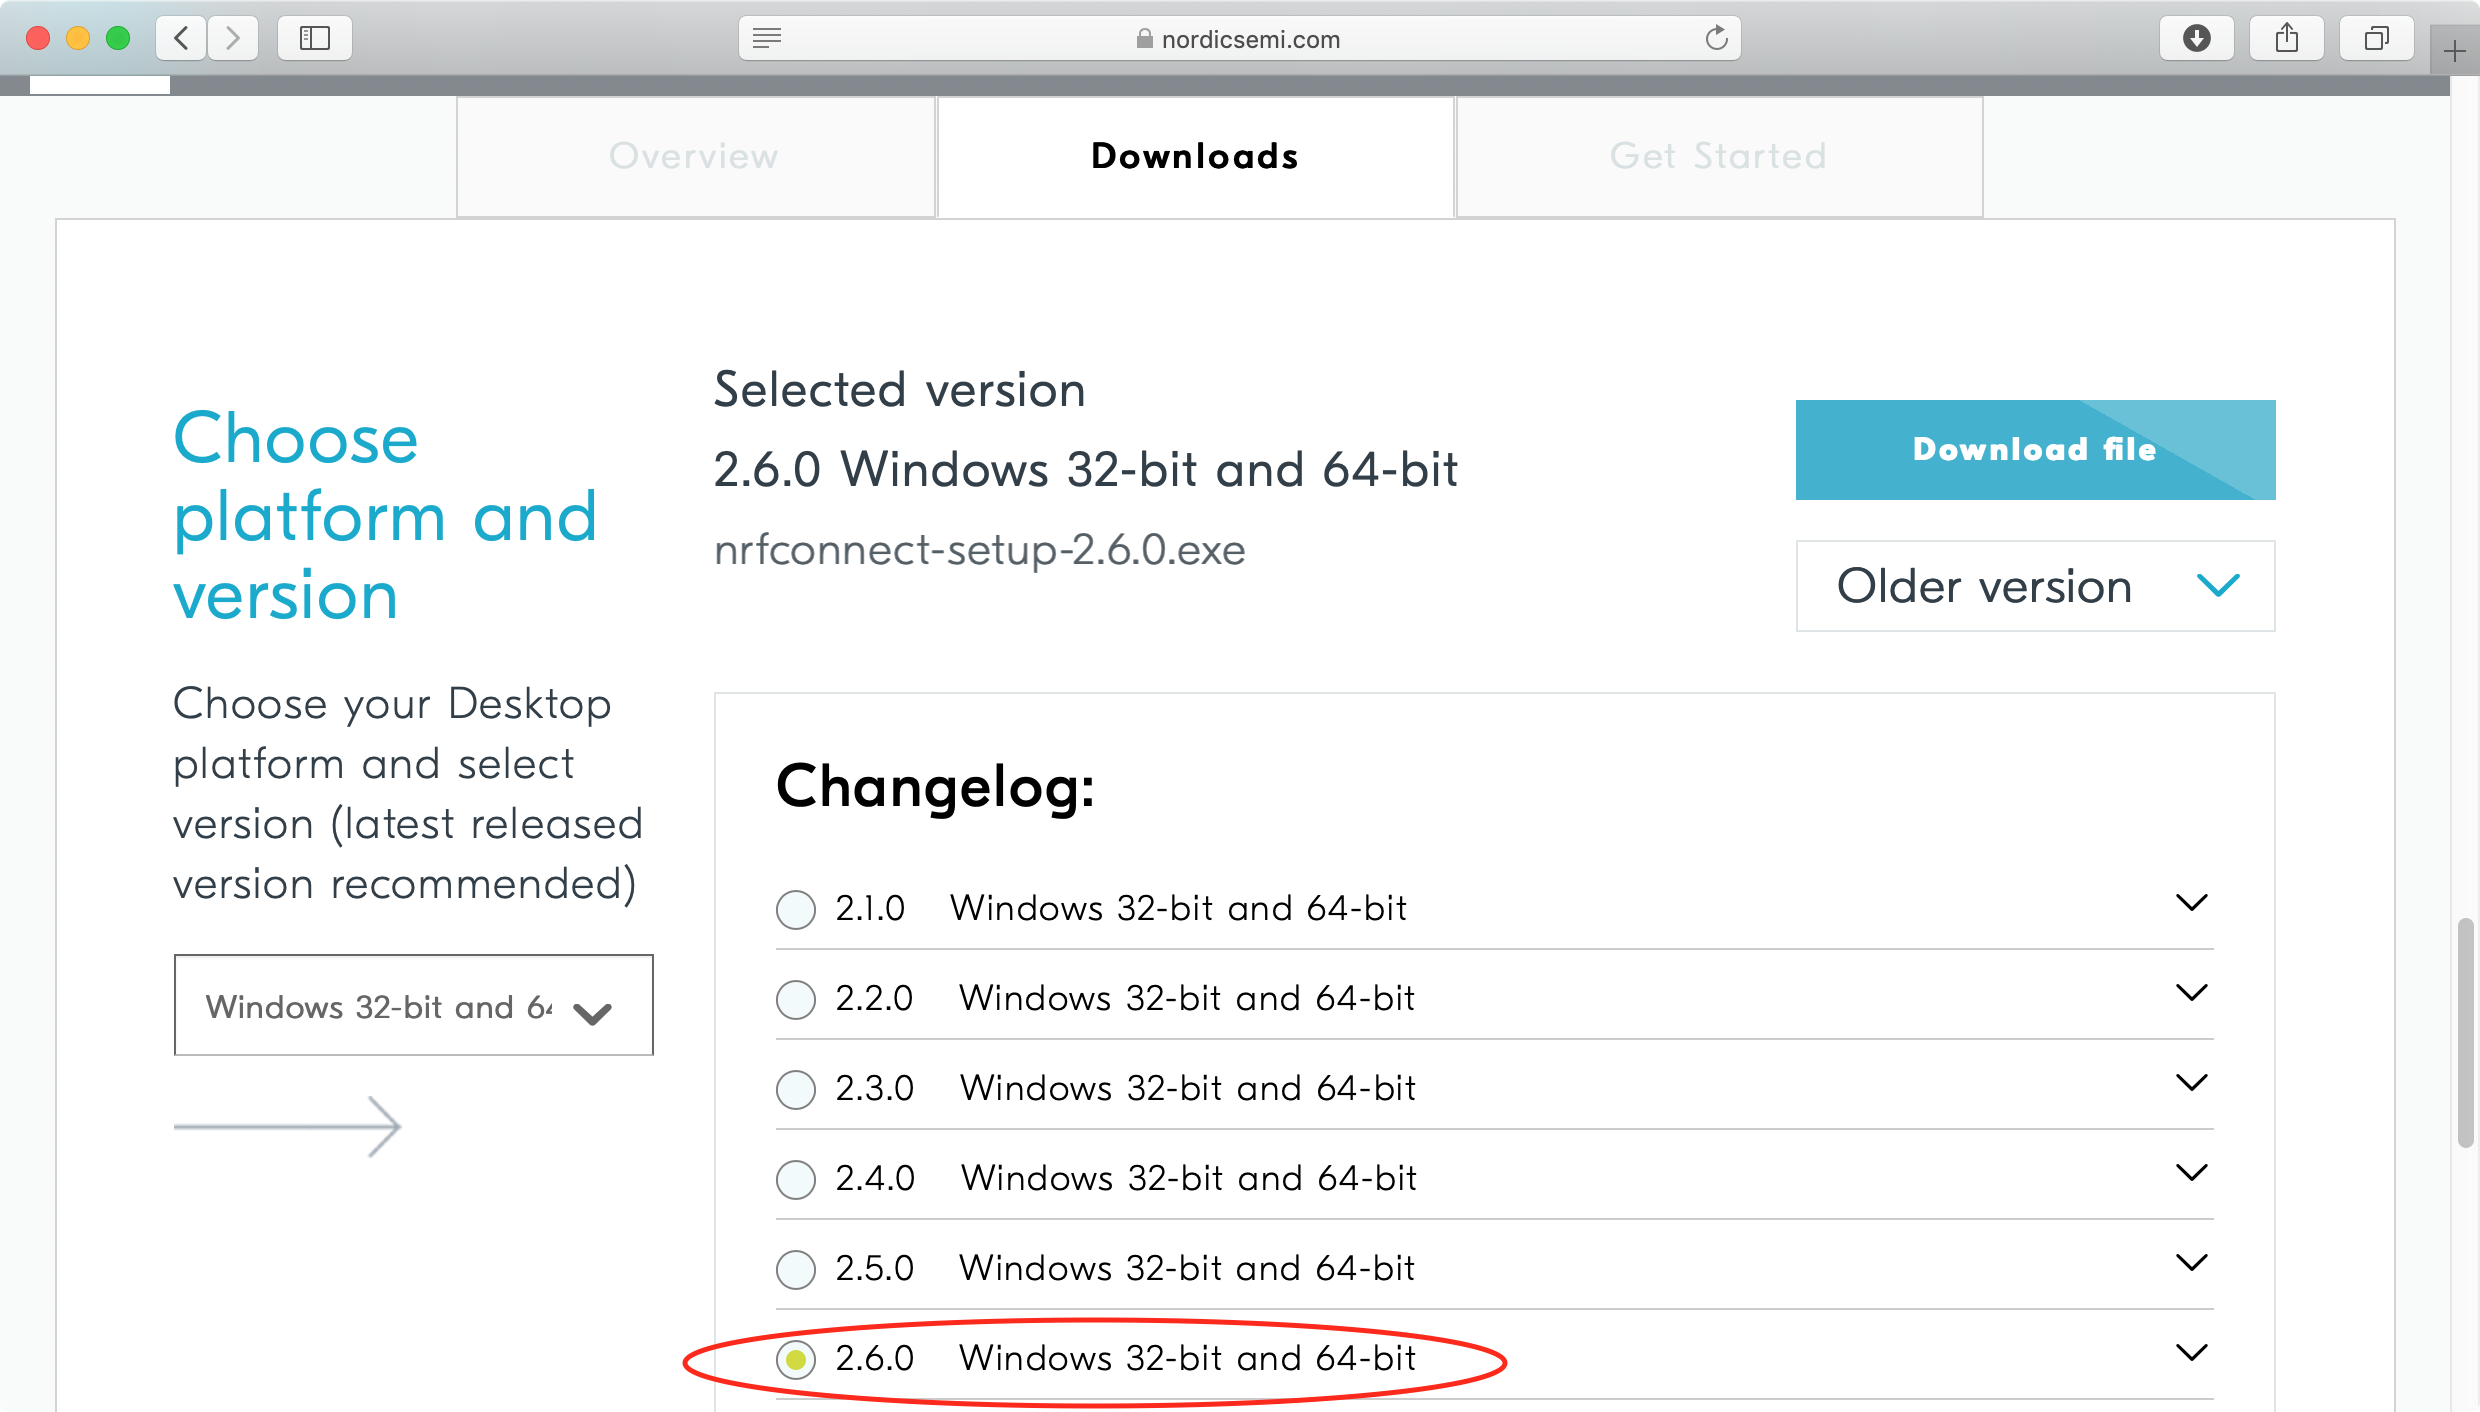Close the Safari window red button
This screenshot has height=1412, width=2480.
coord(38,38)
